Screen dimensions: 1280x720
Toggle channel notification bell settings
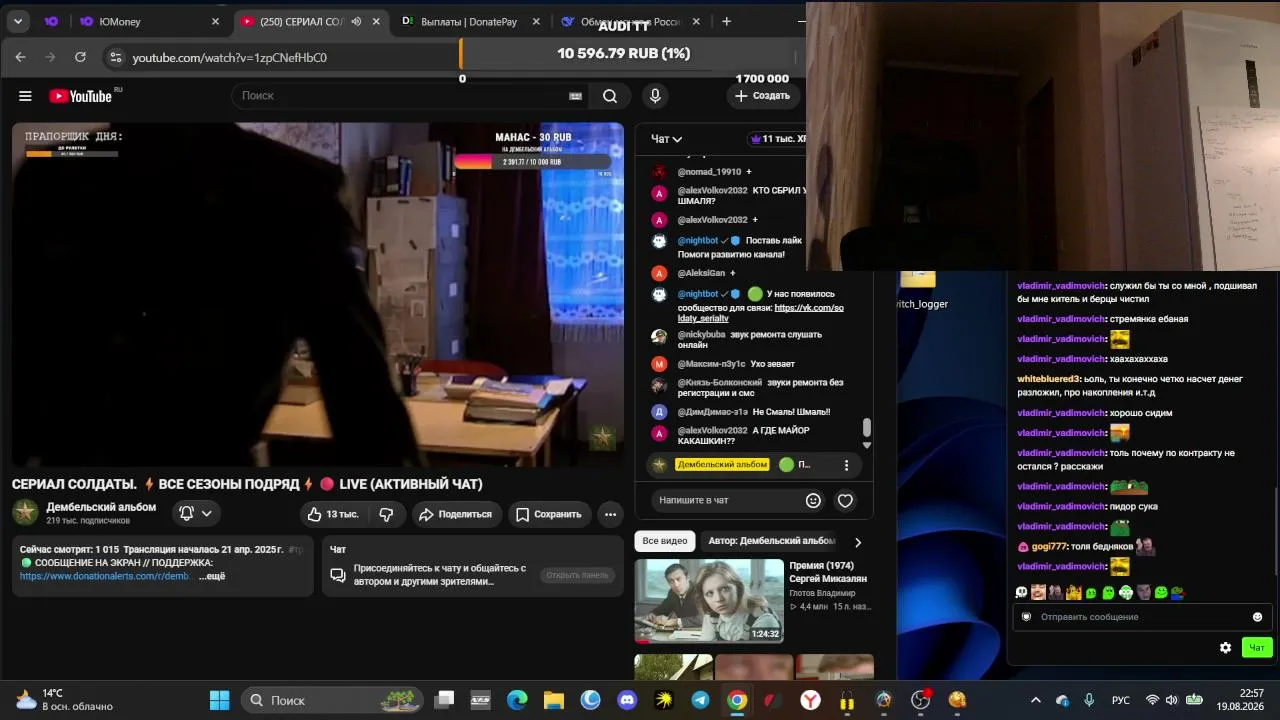point(195,513)
